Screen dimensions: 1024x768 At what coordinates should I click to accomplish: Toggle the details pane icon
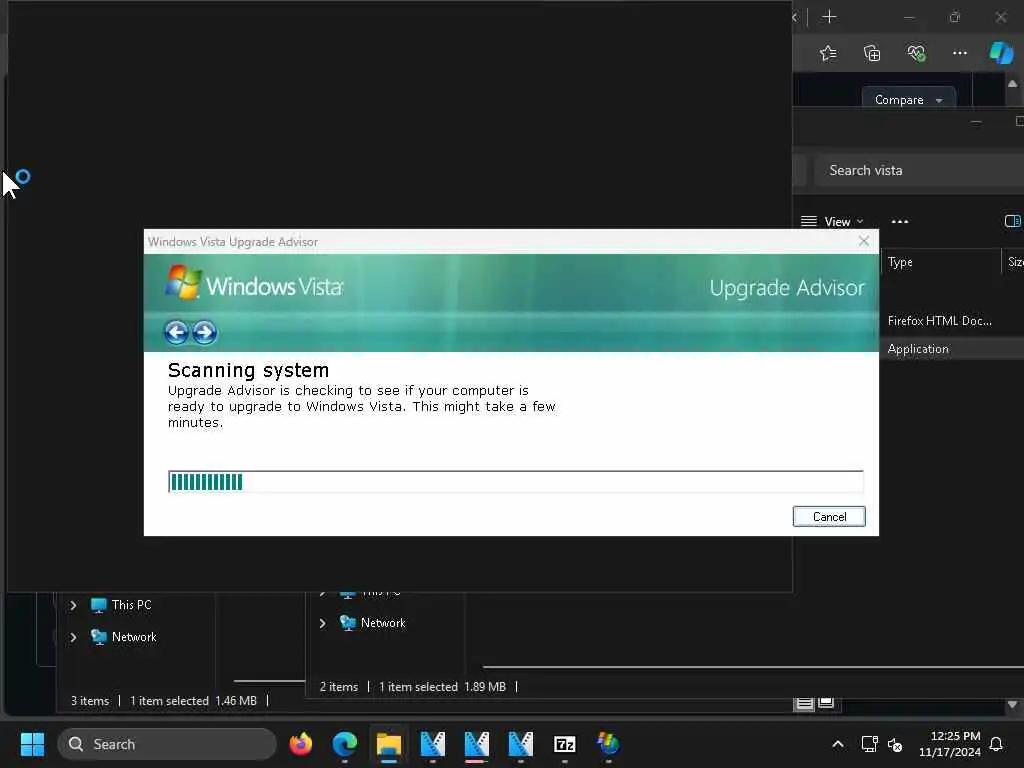(x=1012, y=221)
